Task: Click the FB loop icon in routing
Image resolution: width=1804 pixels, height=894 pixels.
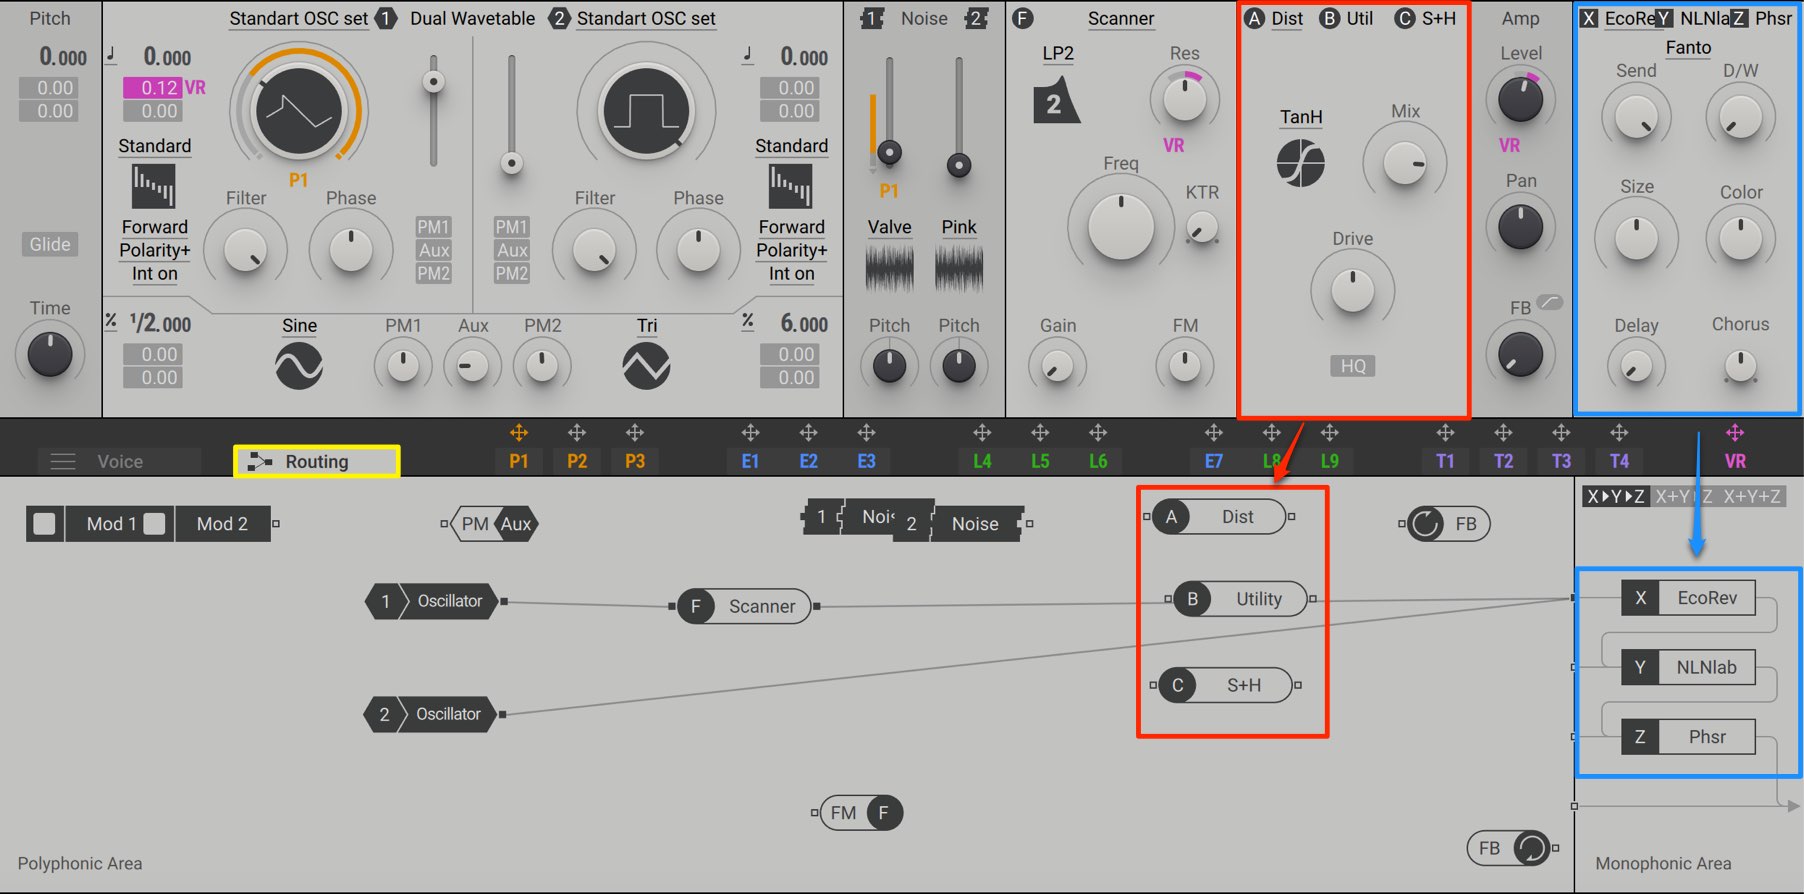Action: click(1426, 524)
